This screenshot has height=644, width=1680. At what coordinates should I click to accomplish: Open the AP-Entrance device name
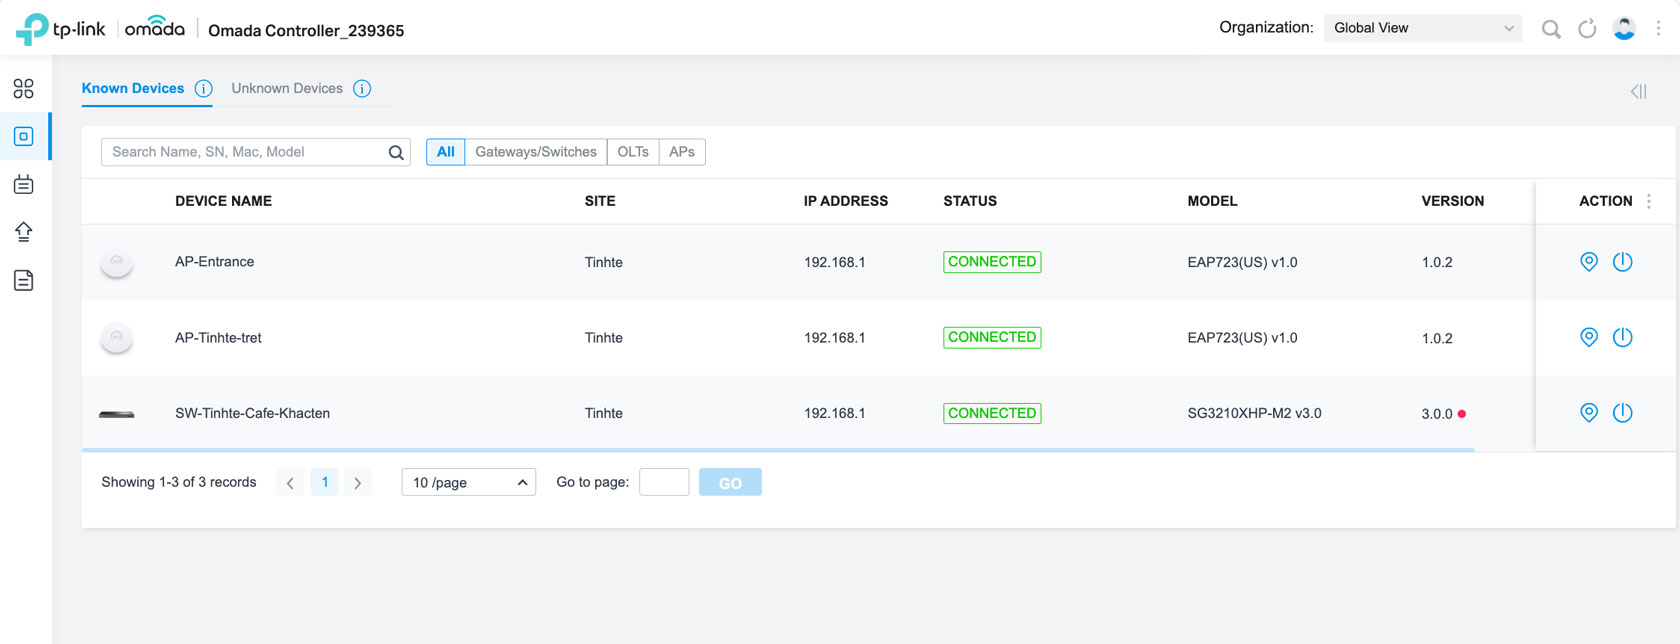click(215, 262)
